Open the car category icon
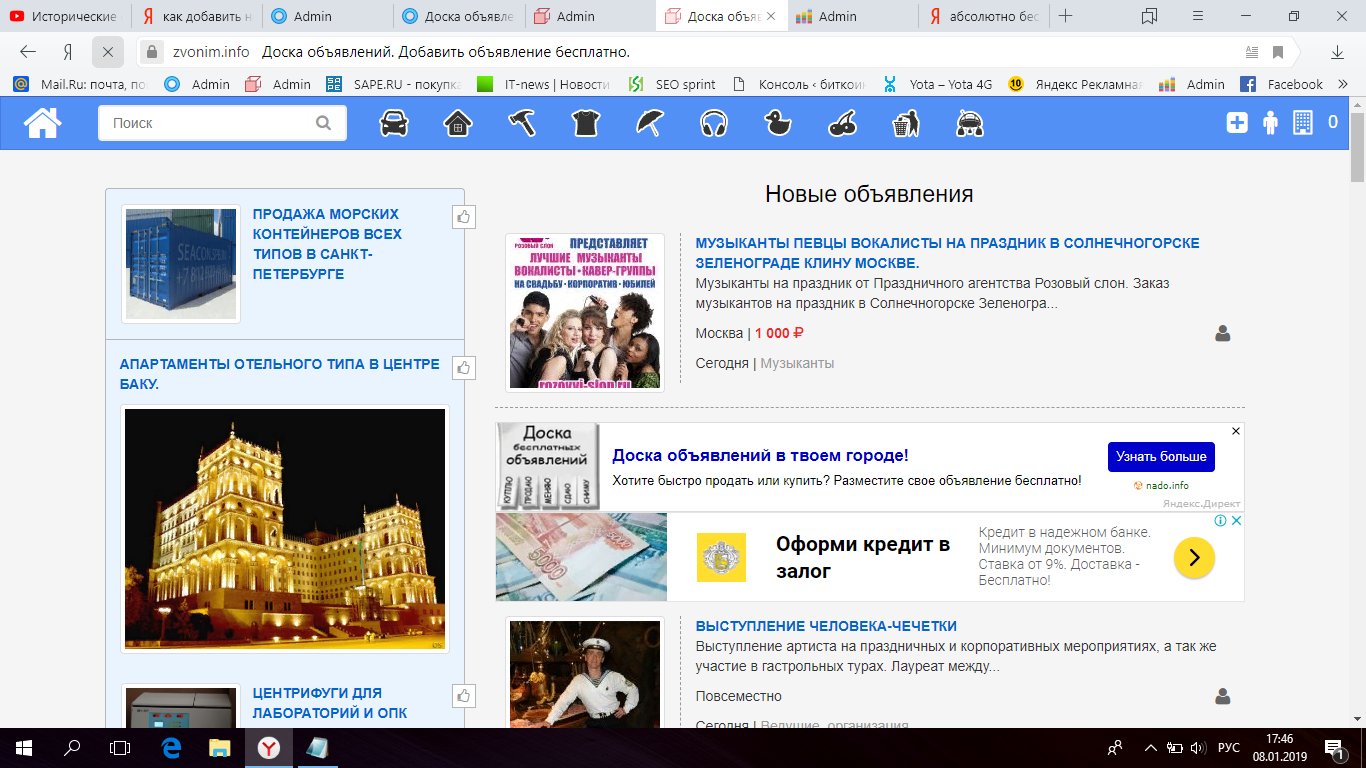This screenshot has height=768, width=1366. tap(394, 123)
